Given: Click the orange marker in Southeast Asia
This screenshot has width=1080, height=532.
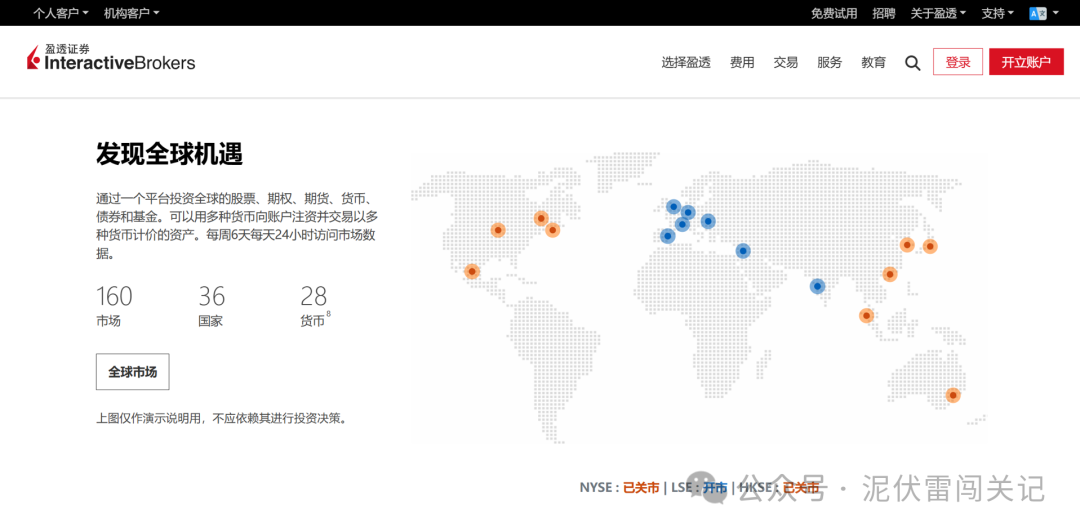Looking at the screenshot, I should click(x=866, y=316).
